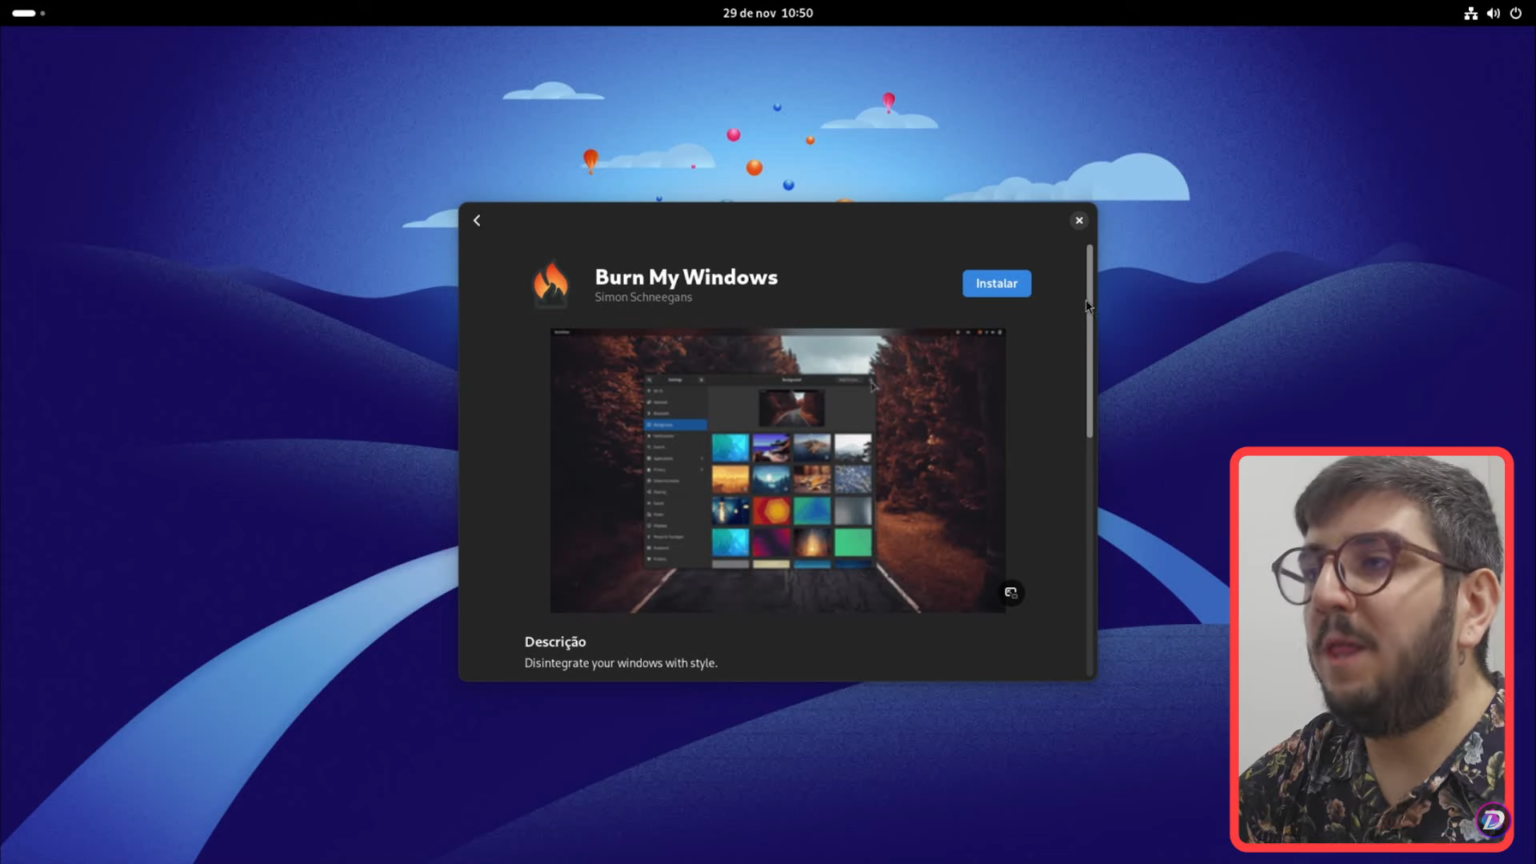Go back using the left chevron arrow
The height and width of the screenshot is (864, 1536).
coord(477,220)
